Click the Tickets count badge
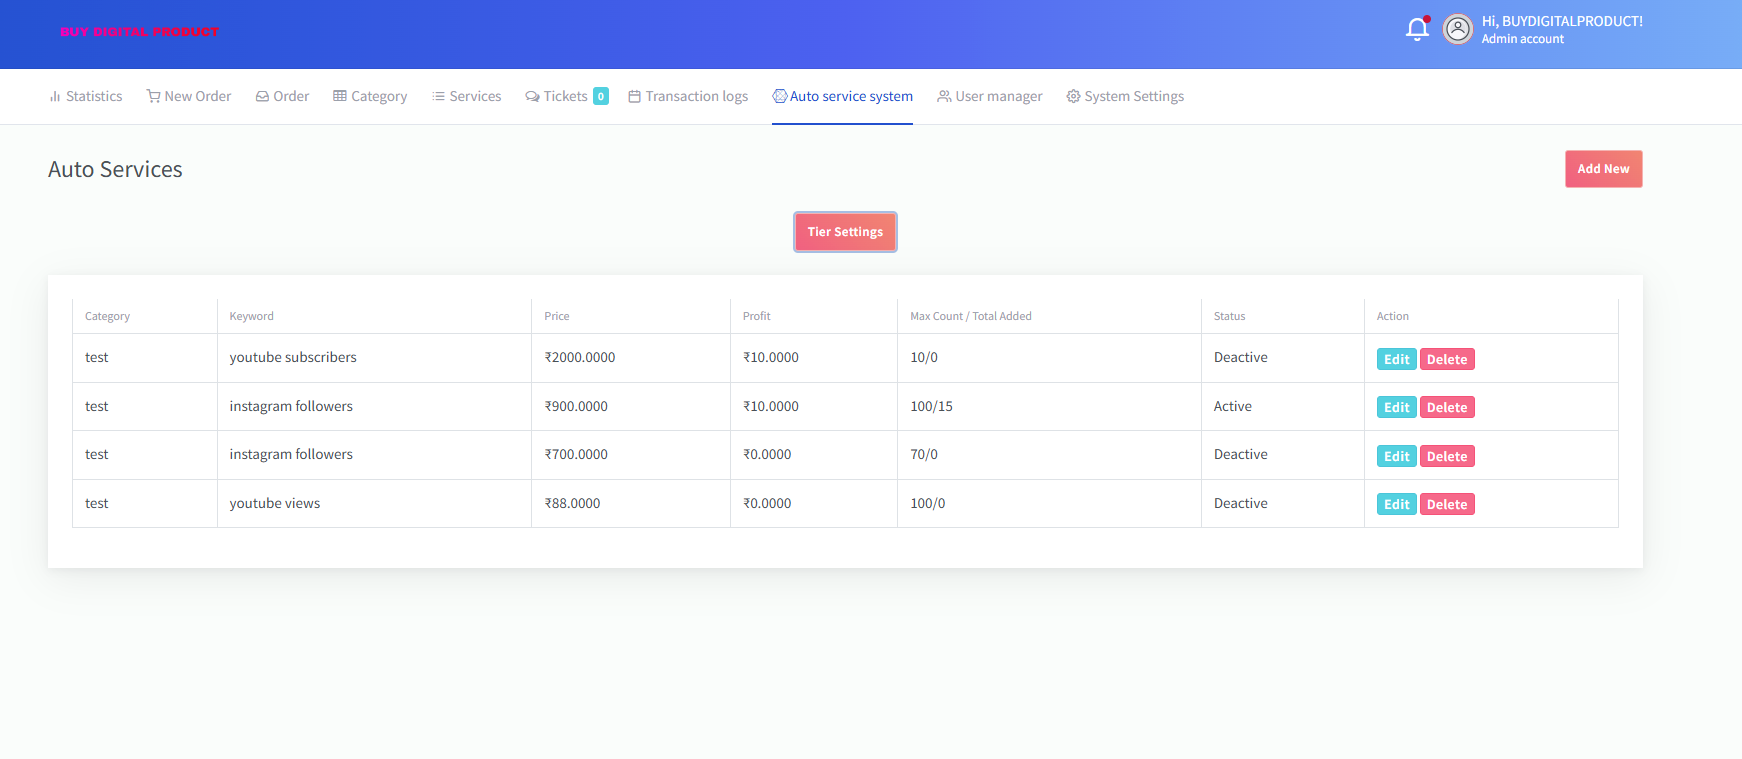 point(601,97)
